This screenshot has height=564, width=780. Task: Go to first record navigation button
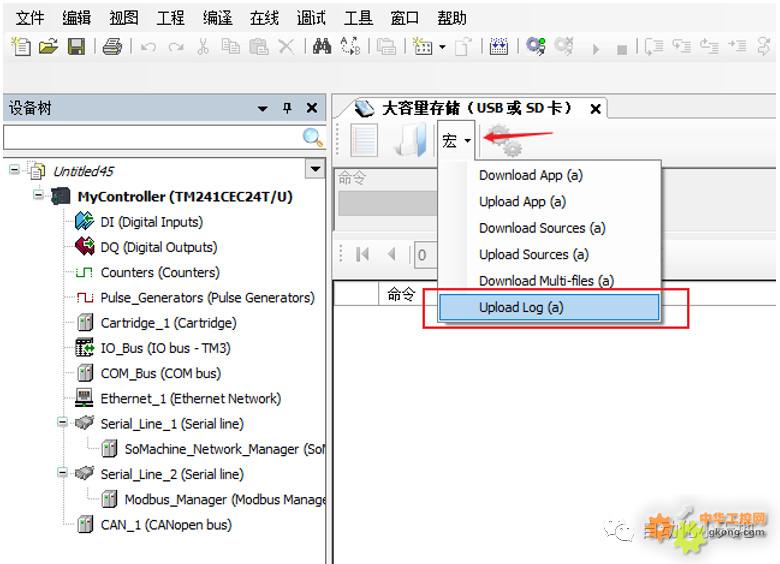pyautogui.click(x=363, y=254)
